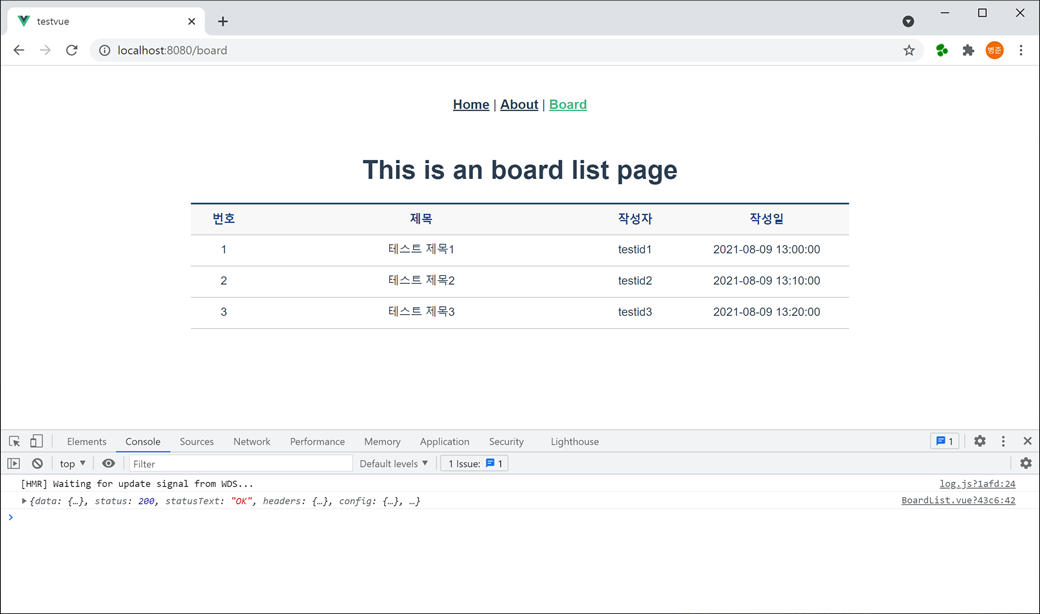View site information icon in address bar
Screen dimensions: 1040x614
(104, 50)
